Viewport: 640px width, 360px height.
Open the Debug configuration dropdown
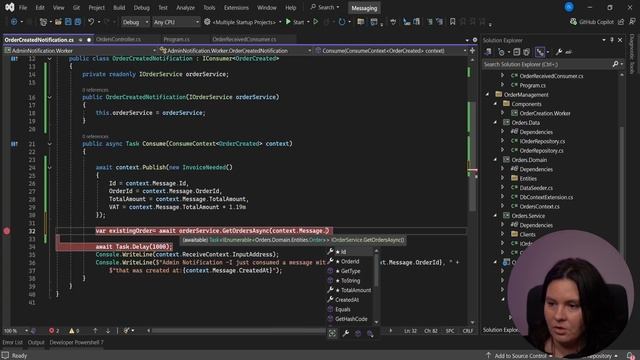coord(135,22)
